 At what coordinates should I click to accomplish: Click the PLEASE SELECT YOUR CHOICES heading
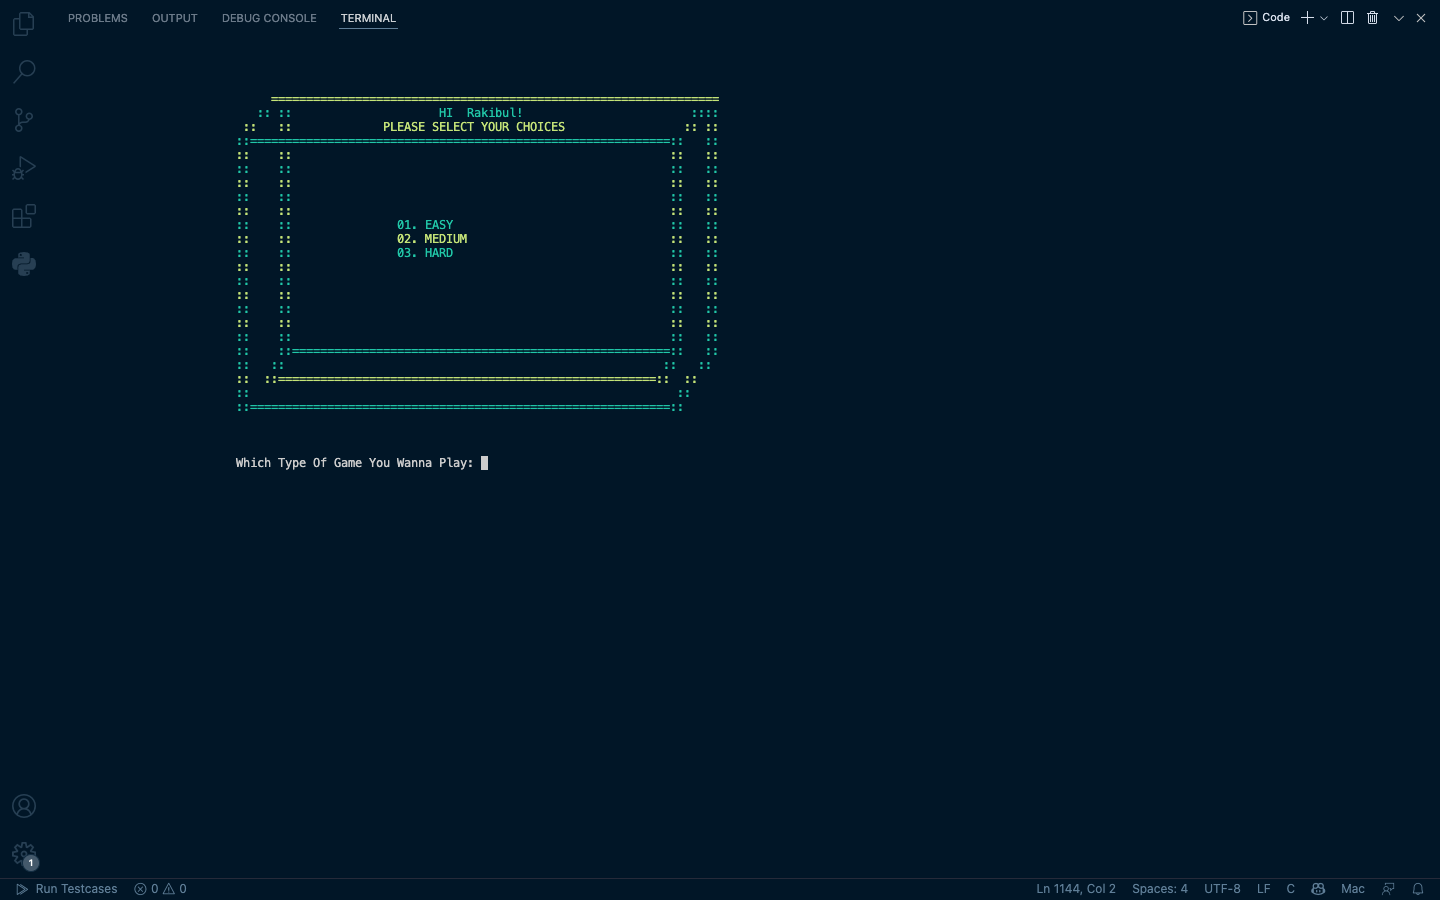(x=474, y=127)
